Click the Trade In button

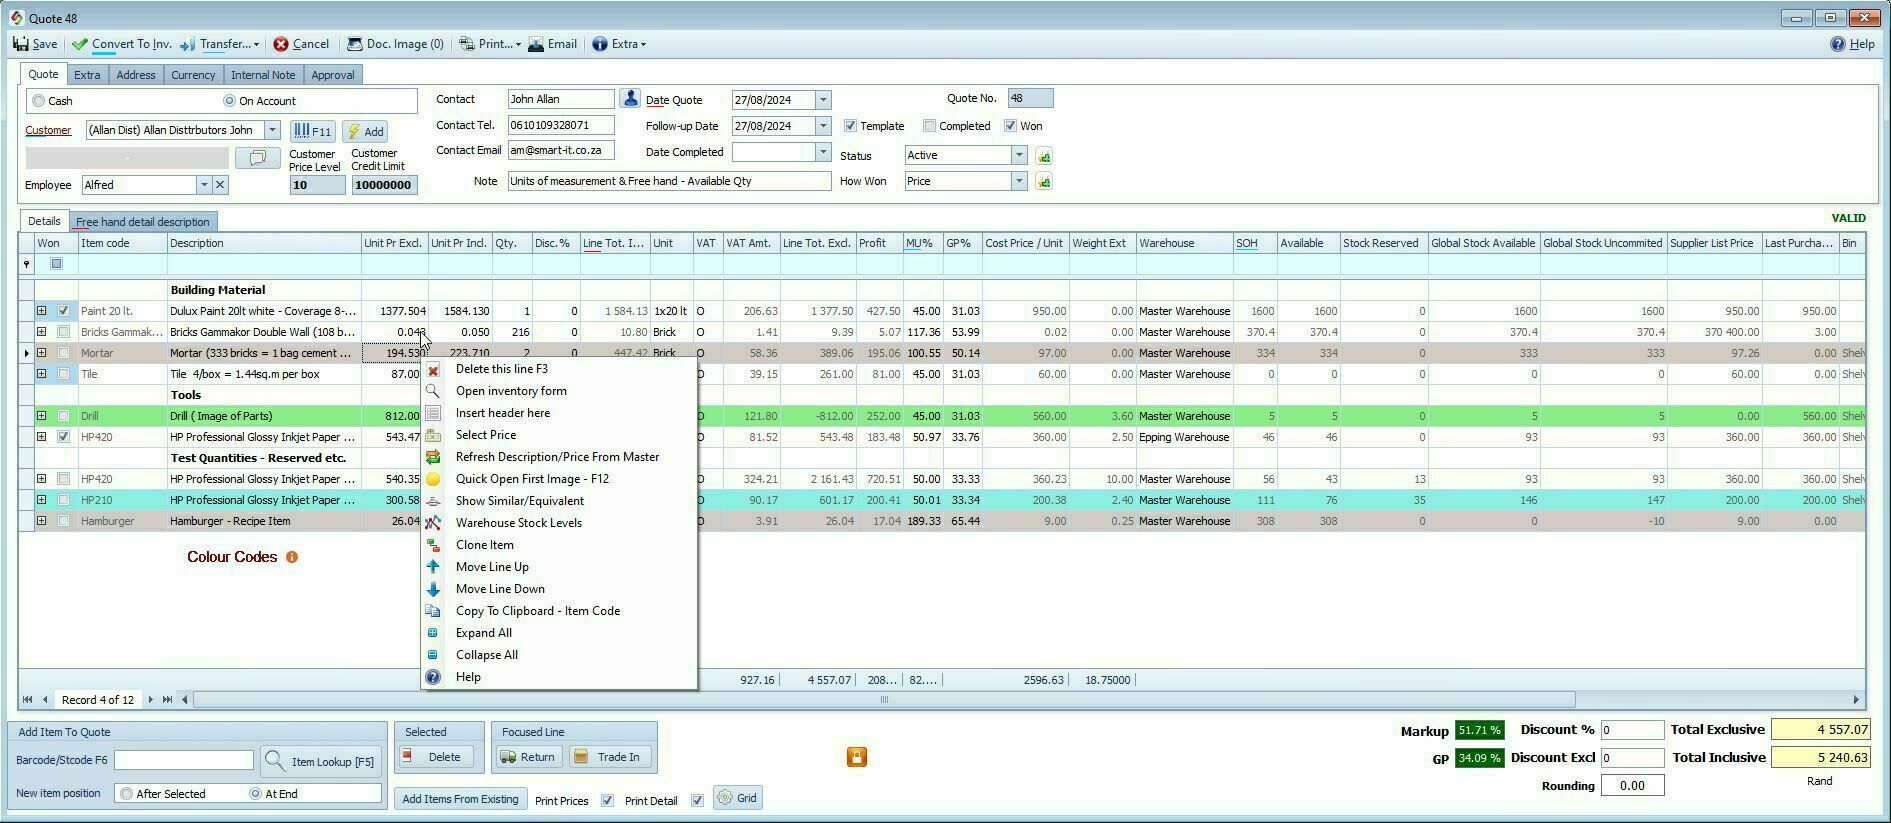(x=610, y=757)
